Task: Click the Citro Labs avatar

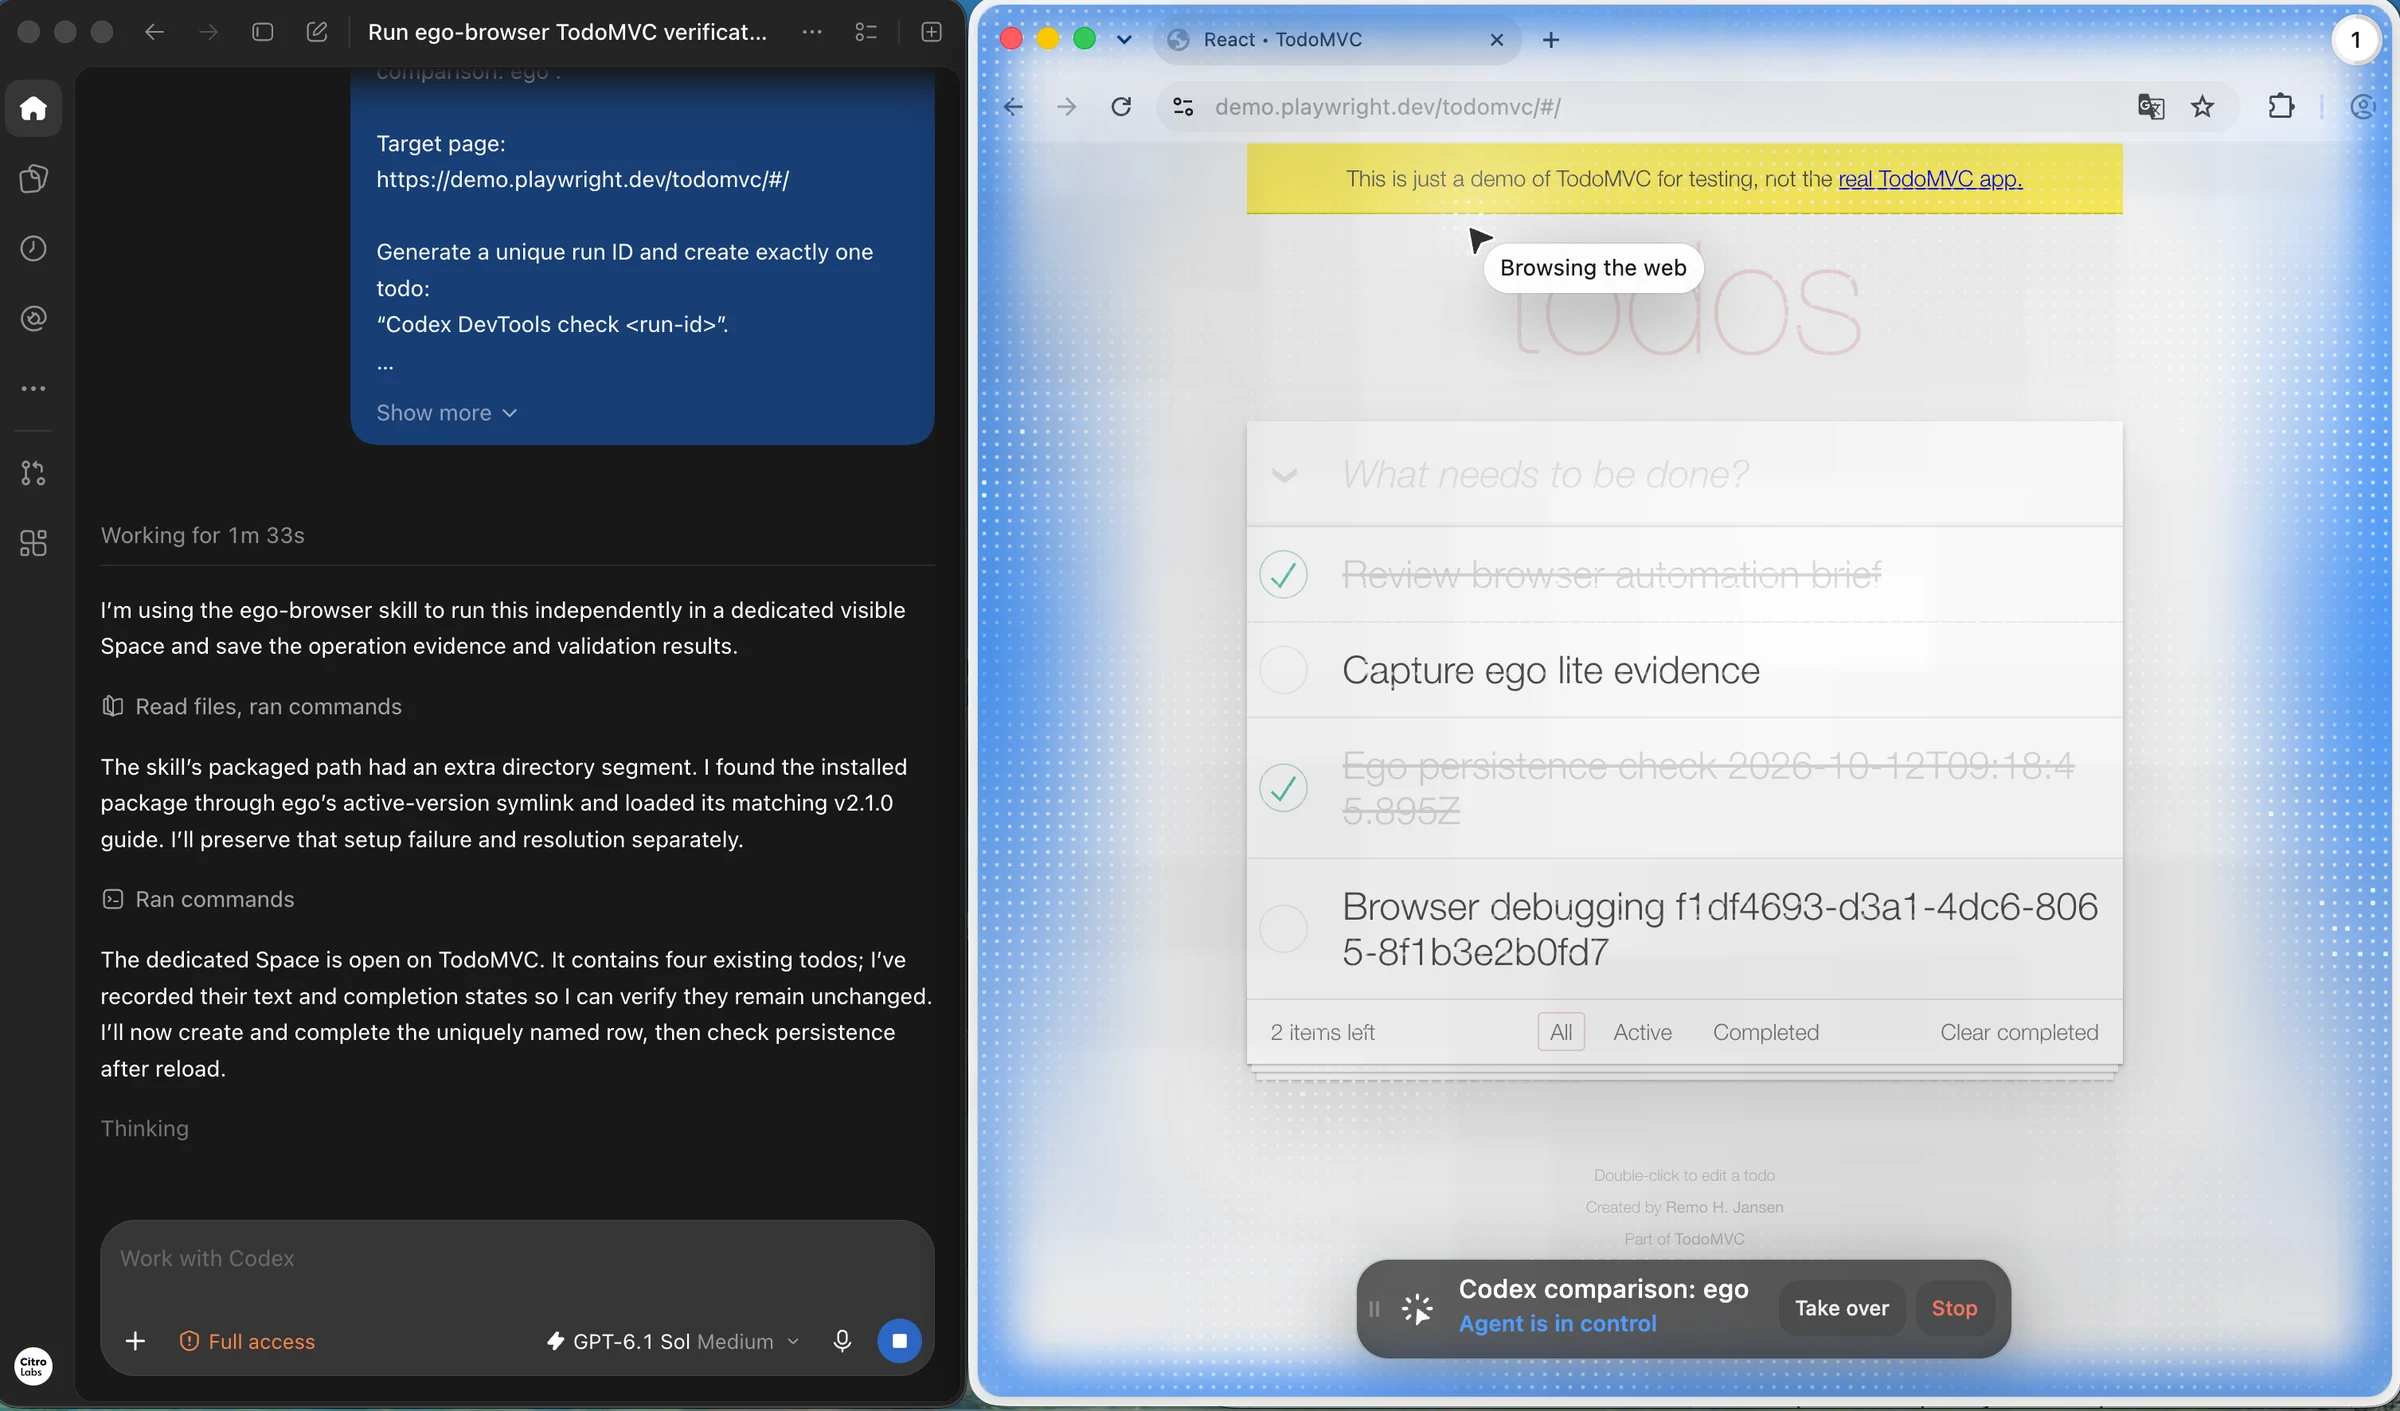Action: coord(33,1366)
